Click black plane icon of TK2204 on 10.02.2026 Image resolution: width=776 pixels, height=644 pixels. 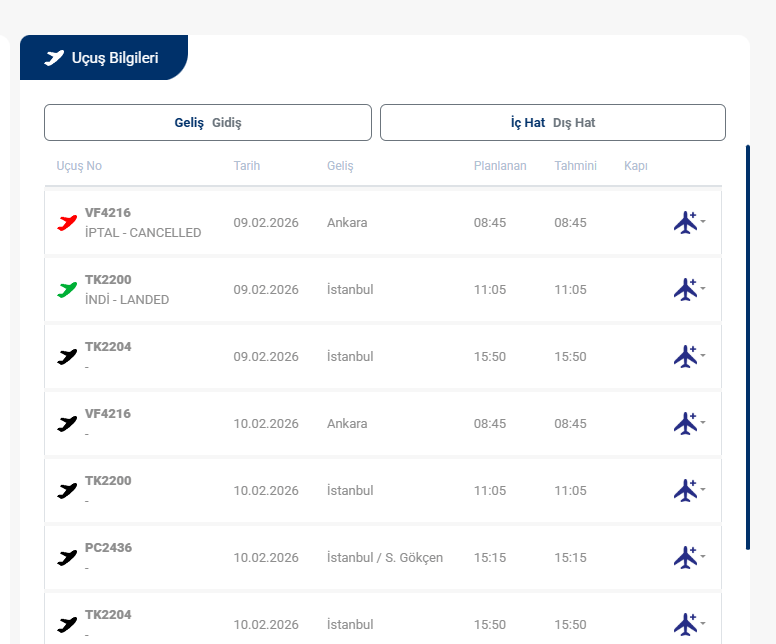67,625
